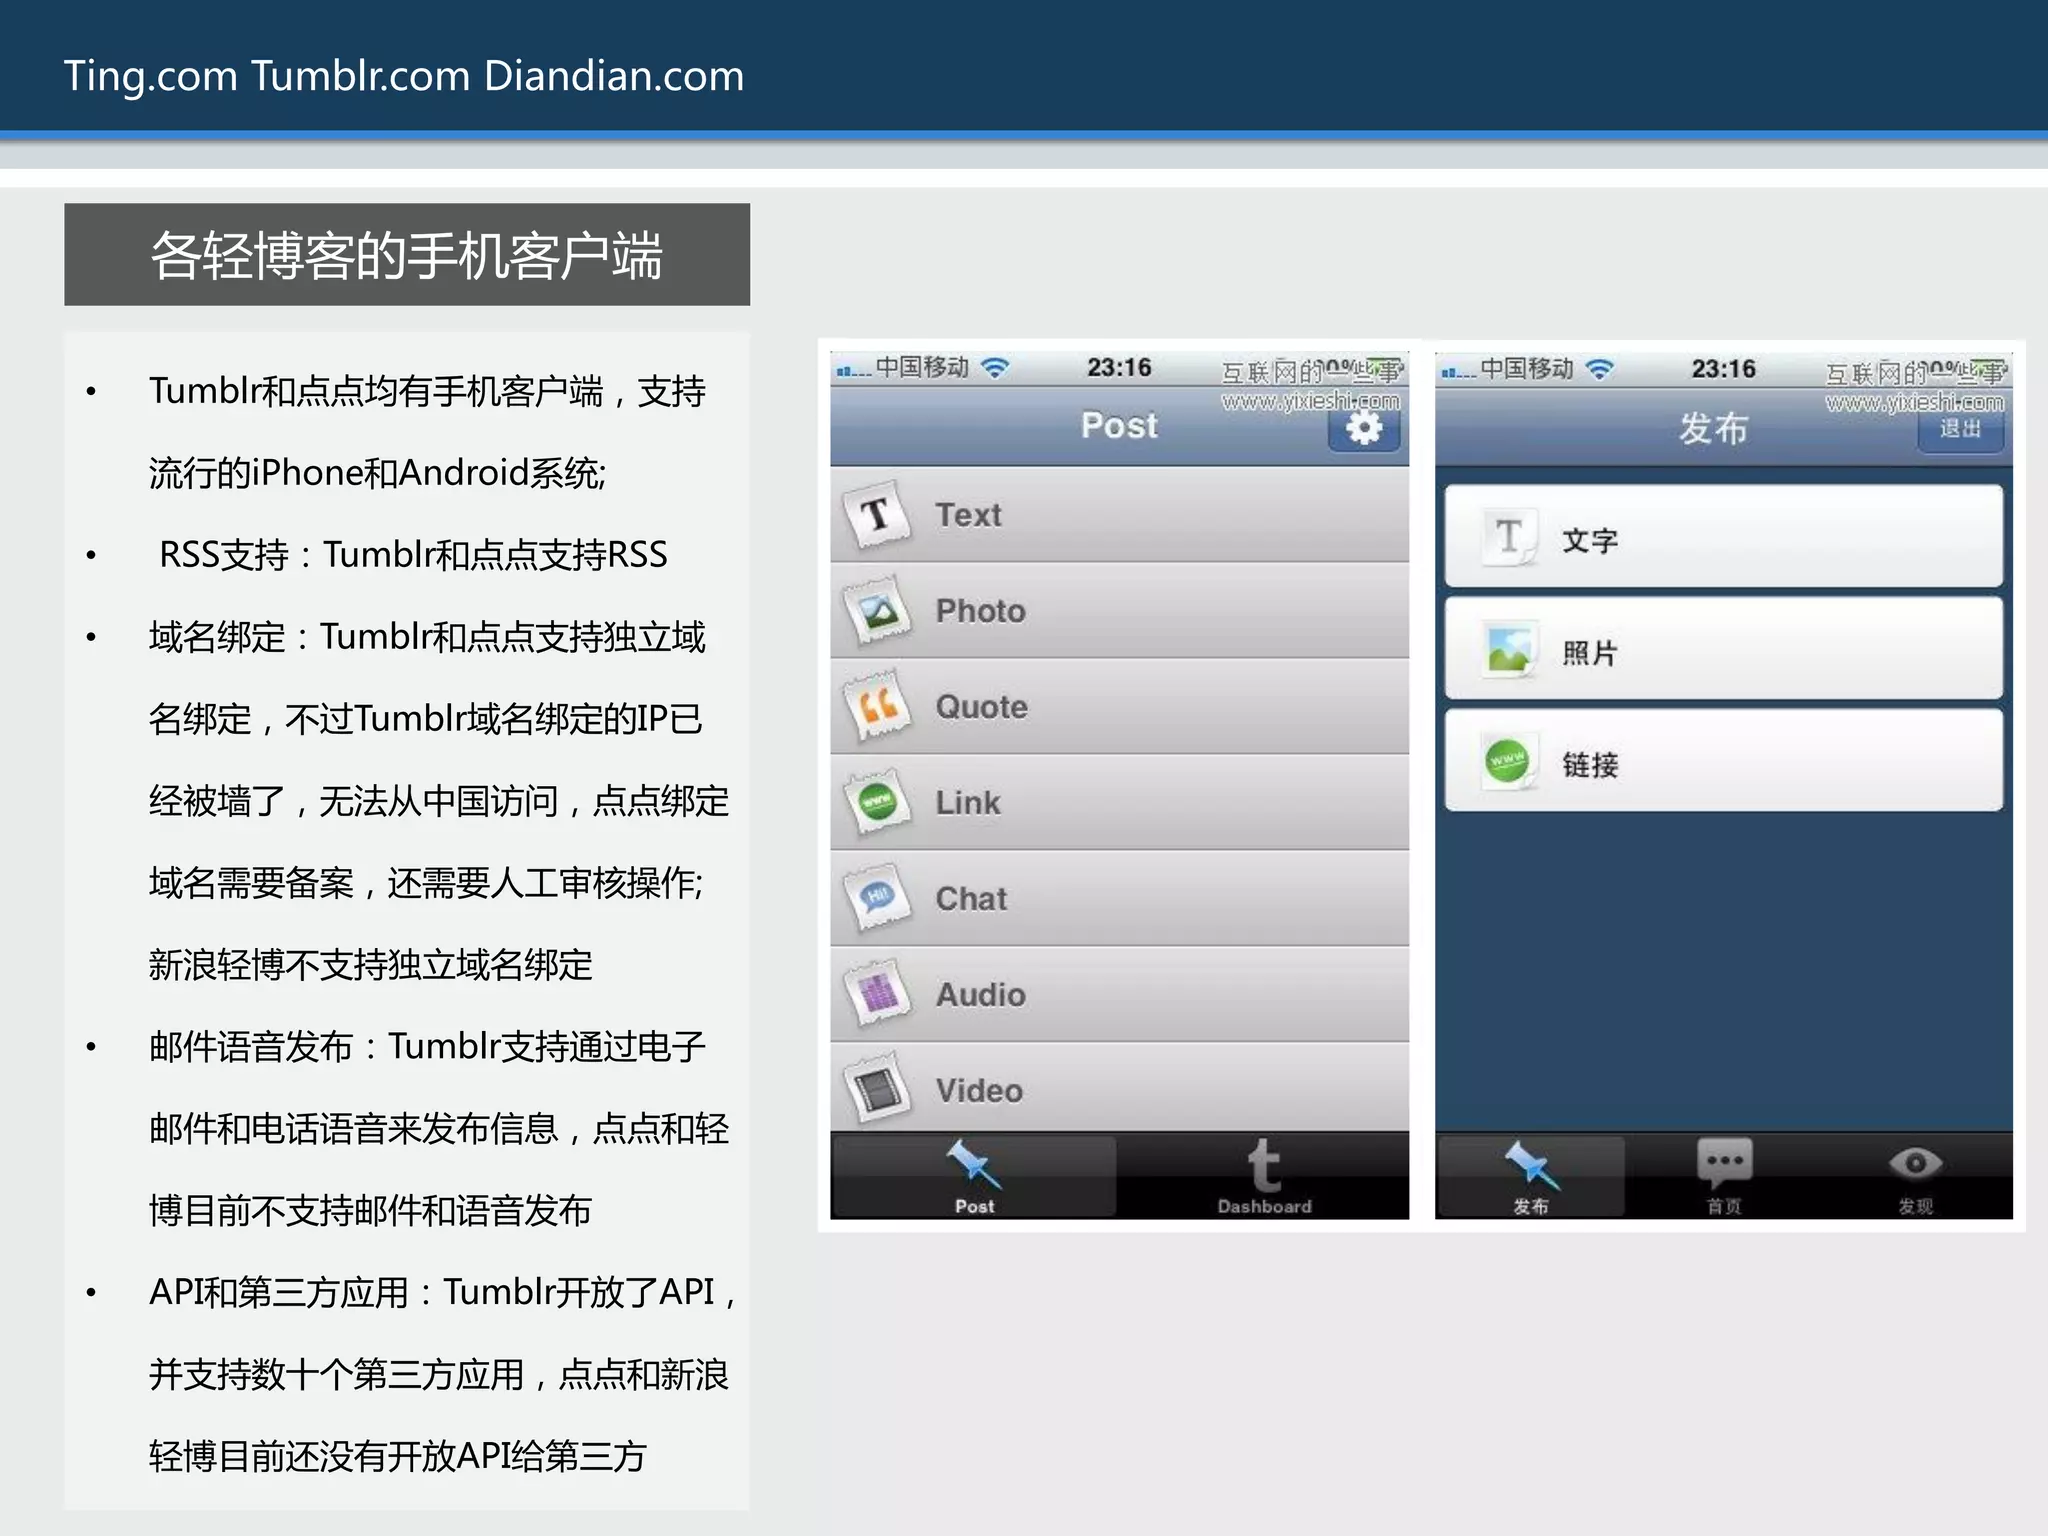Tap the 文字 T icon in Diandian app
This screenshot has width=2048, height=1536.
1509,538
